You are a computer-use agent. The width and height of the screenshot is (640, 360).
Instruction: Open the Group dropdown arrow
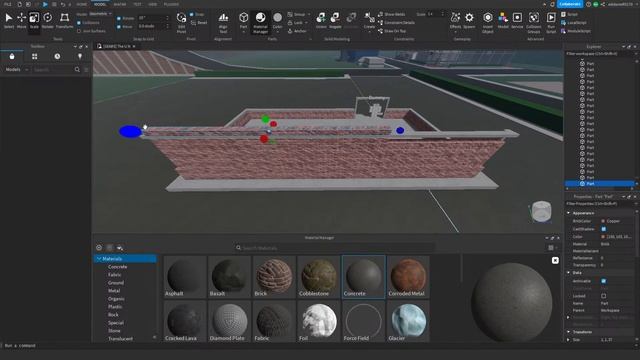[309, 14]
